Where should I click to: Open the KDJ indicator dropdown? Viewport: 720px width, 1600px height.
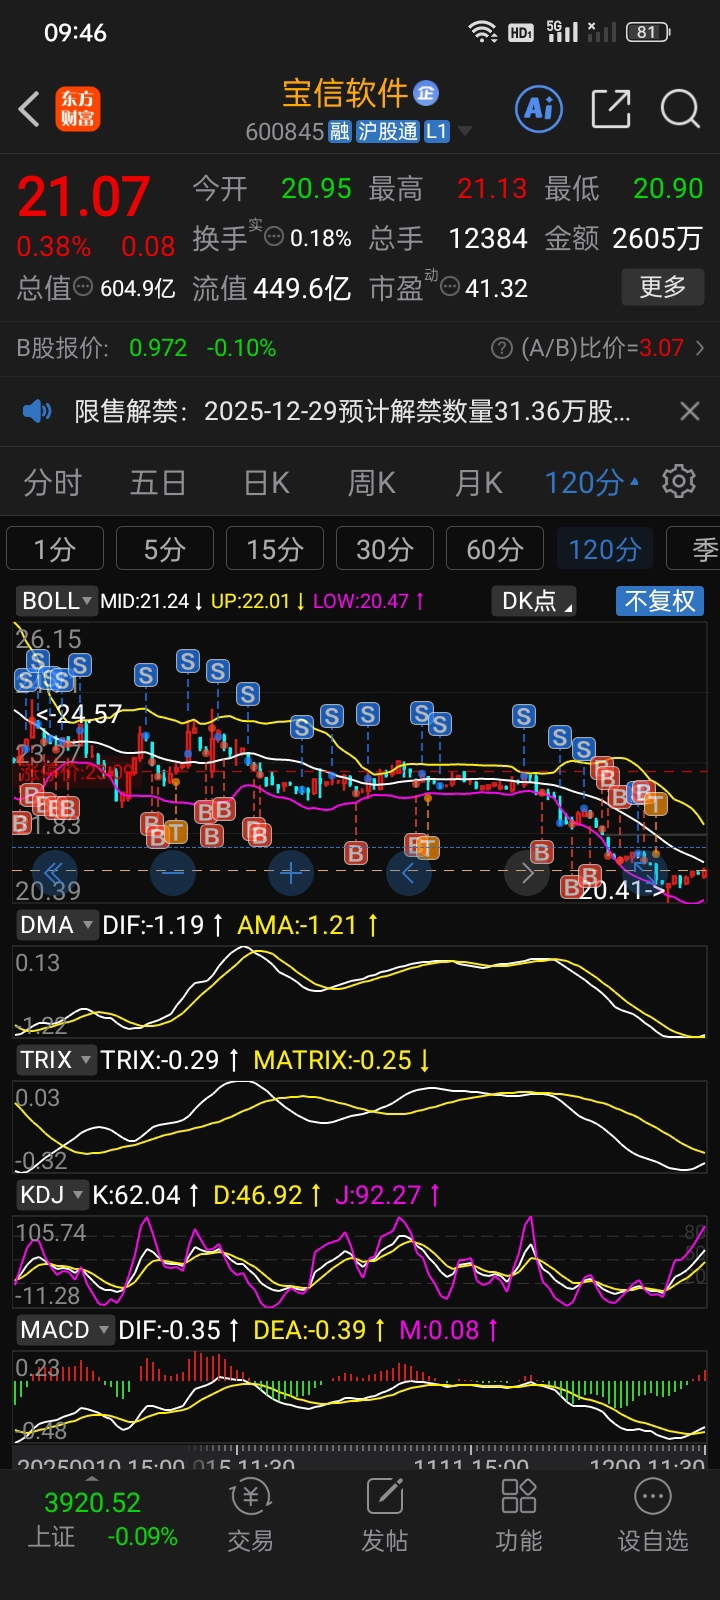point(52,1195)
